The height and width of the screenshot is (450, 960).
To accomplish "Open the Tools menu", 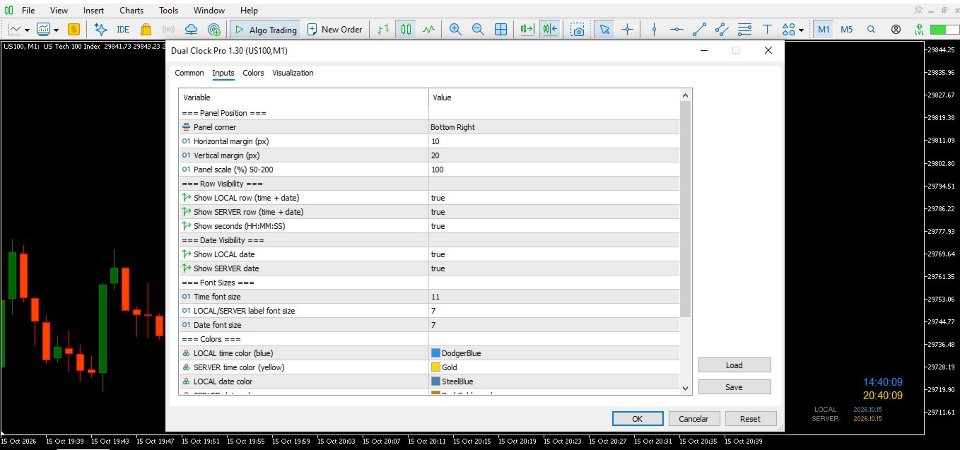I will coord(168,10).
